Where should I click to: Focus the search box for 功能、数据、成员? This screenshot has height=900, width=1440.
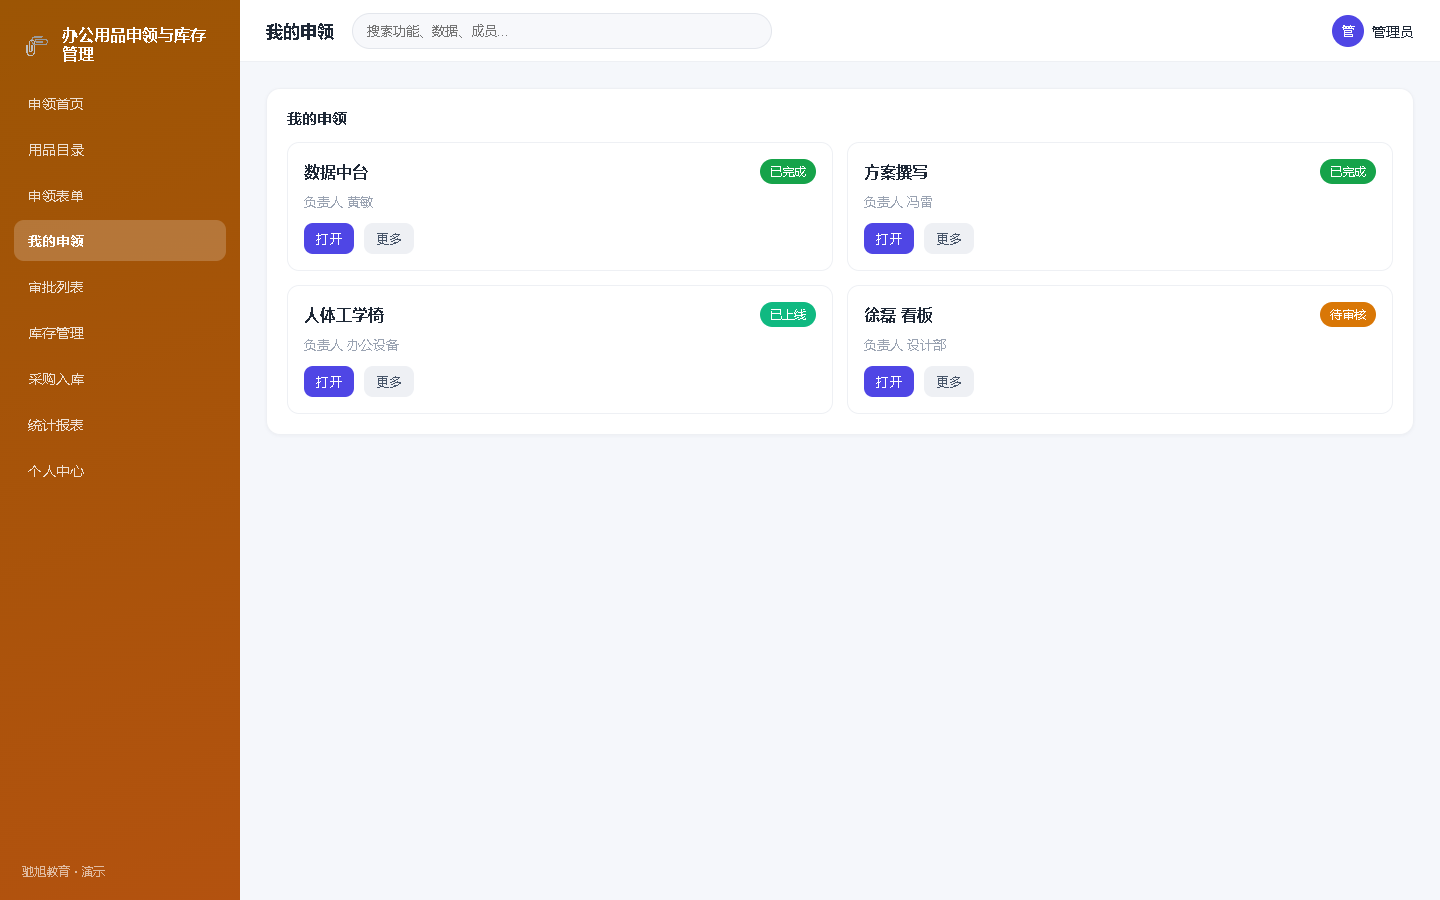click(562, 31)
